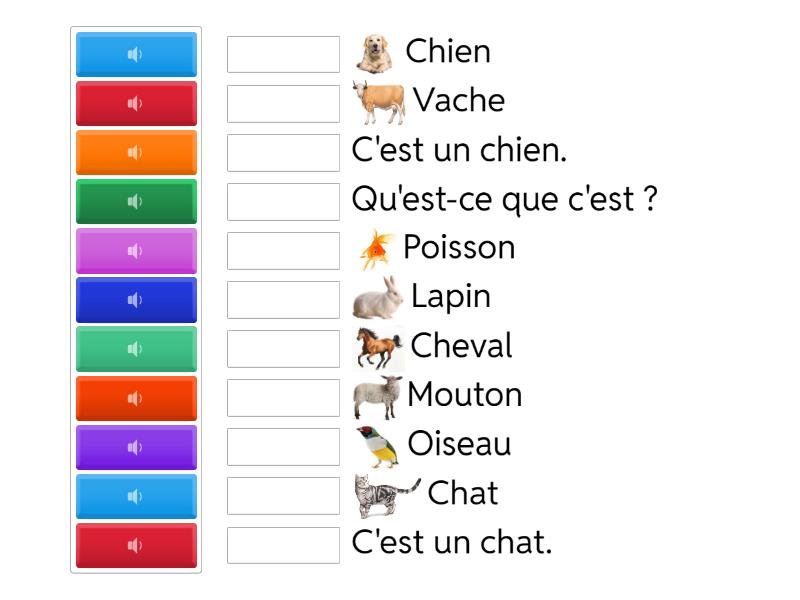This screenshot has width=800, height=600.
Task: Play the purple speaker audio button
Action: click(x=136, y=445)
